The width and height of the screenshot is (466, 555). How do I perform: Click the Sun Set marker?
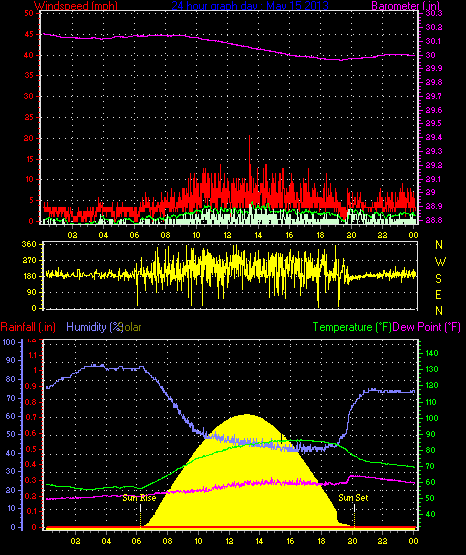click(353, 498)
